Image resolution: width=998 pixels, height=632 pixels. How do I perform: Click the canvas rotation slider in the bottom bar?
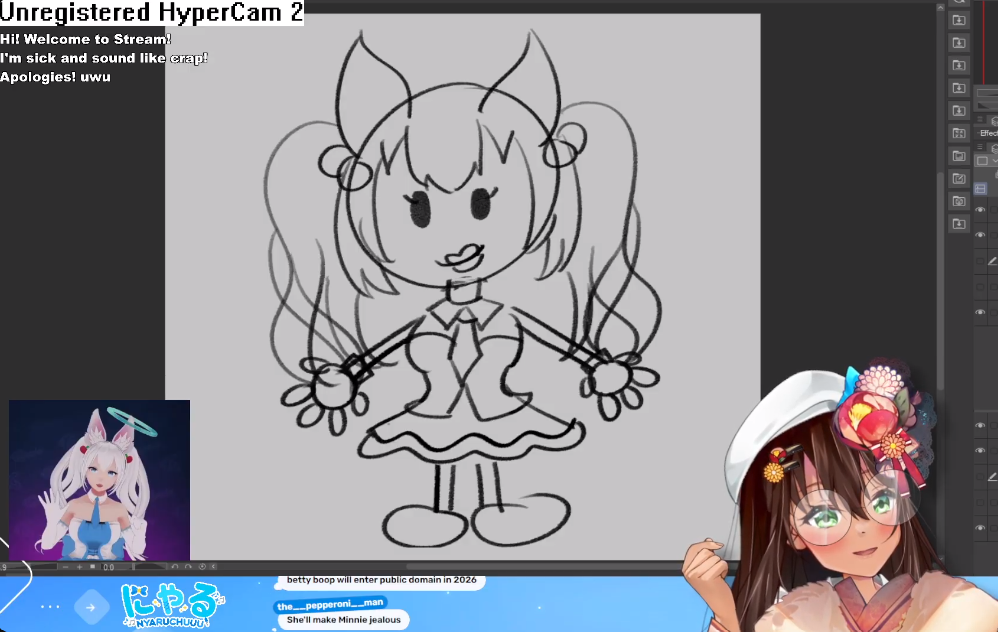coord(148,566)
